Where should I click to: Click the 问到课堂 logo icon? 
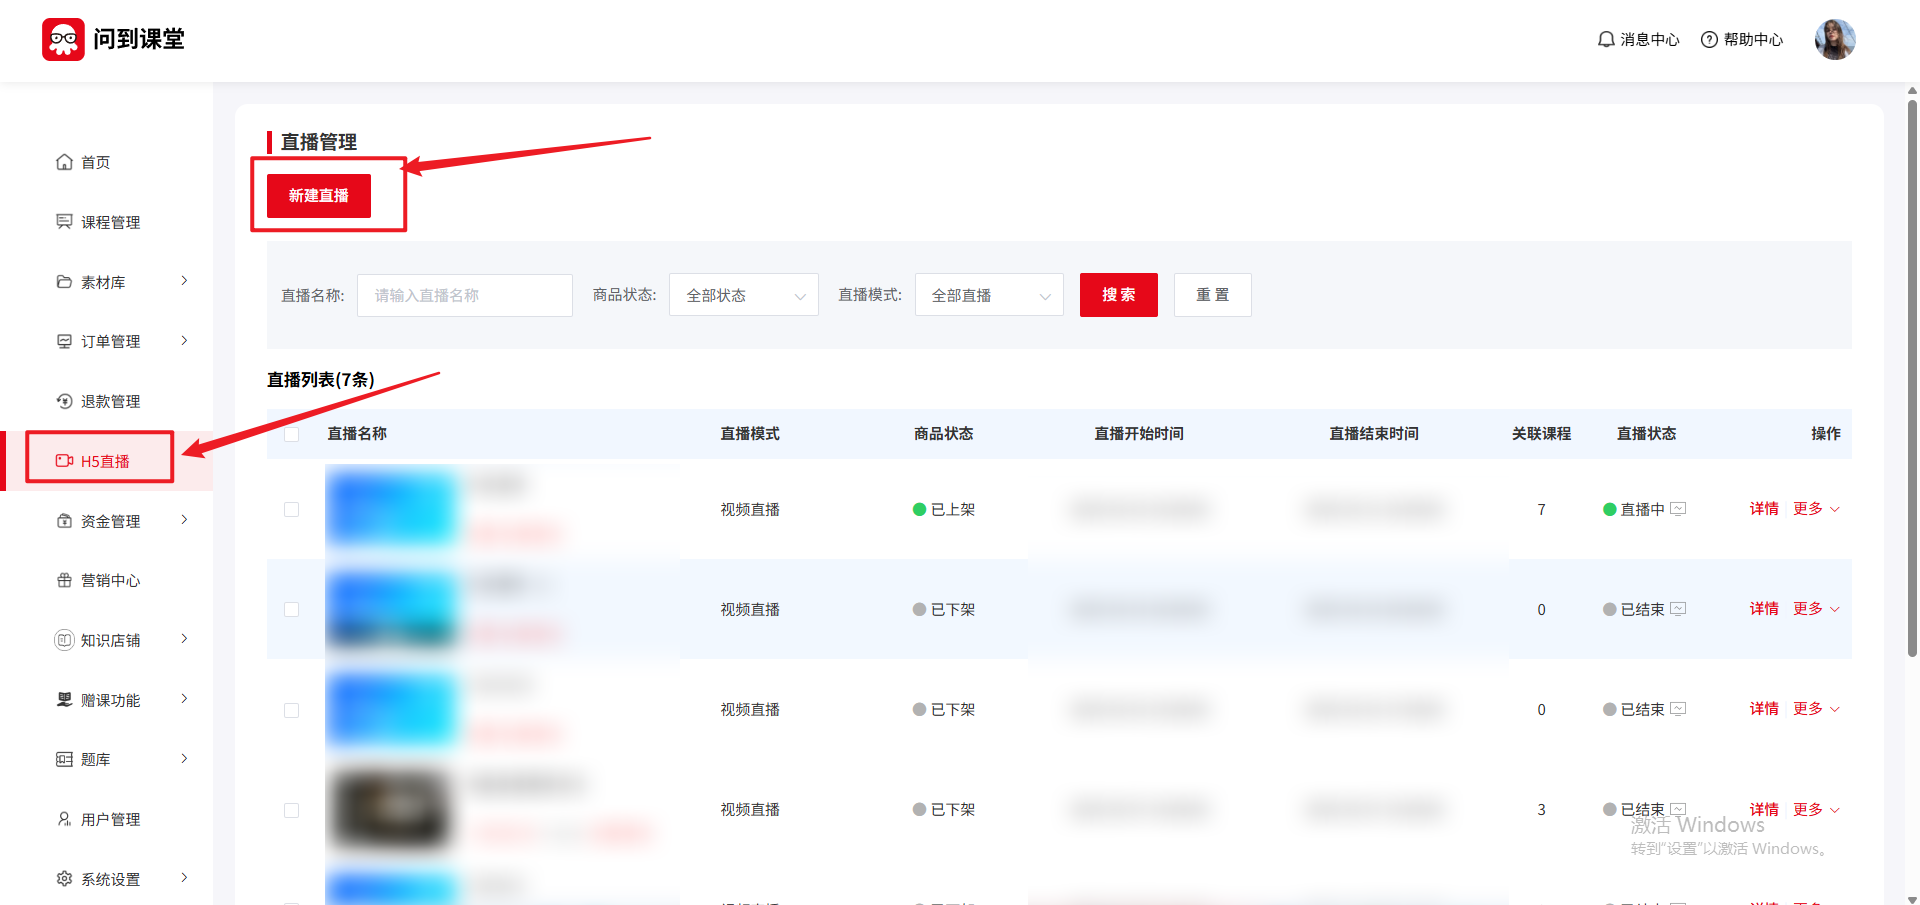(x=63, y=40)
